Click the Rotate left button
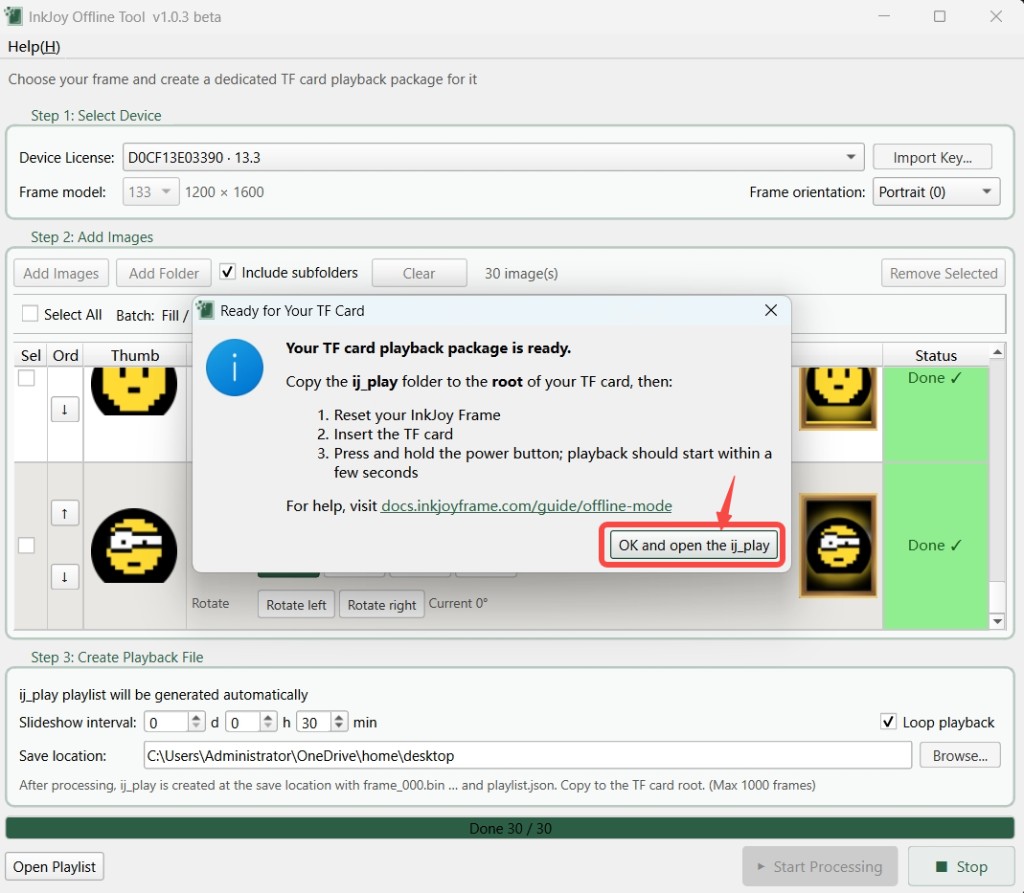 (296, 604)
